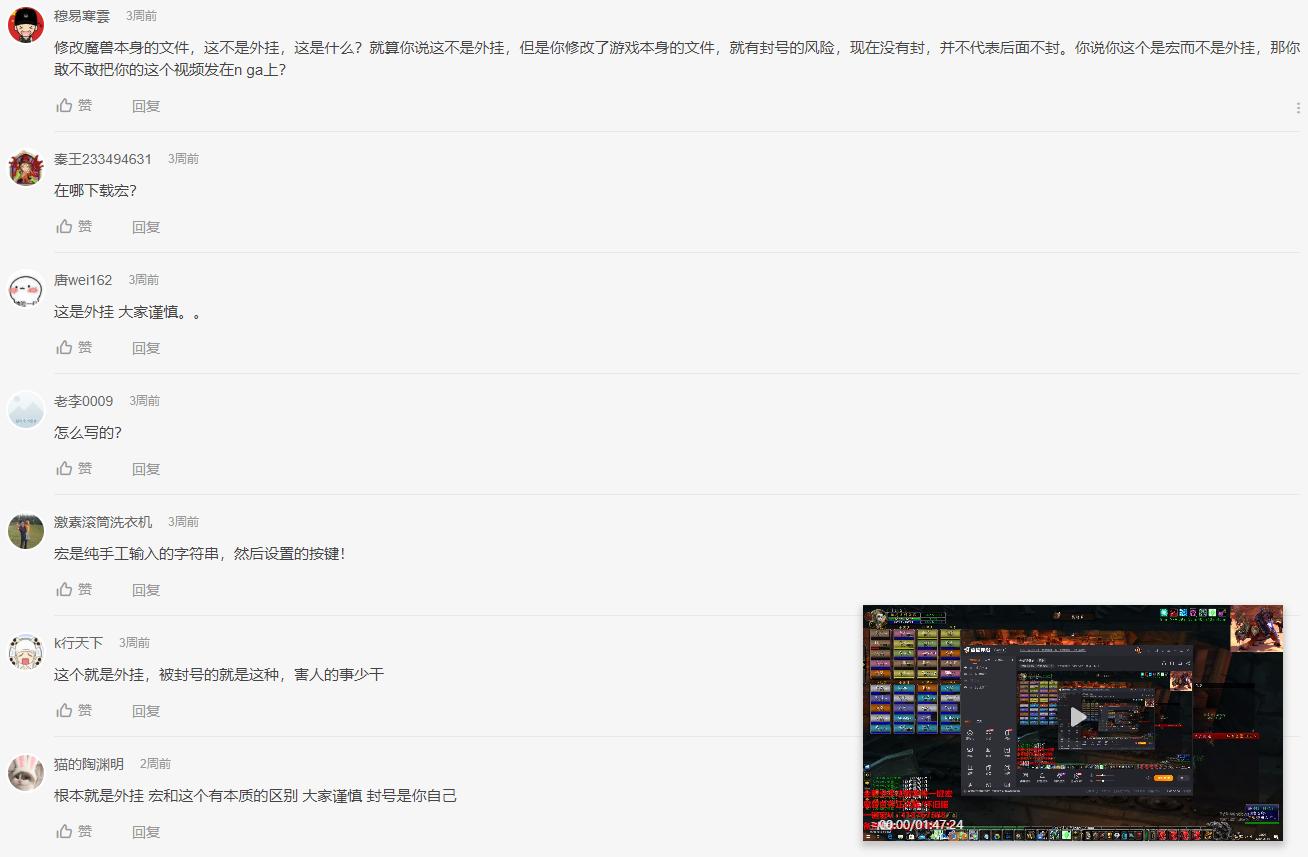Open the three-dot options menu on the first comment
Viewport: 1308px width, 857px height.
pyautogui.click(x=1299, y=106)
